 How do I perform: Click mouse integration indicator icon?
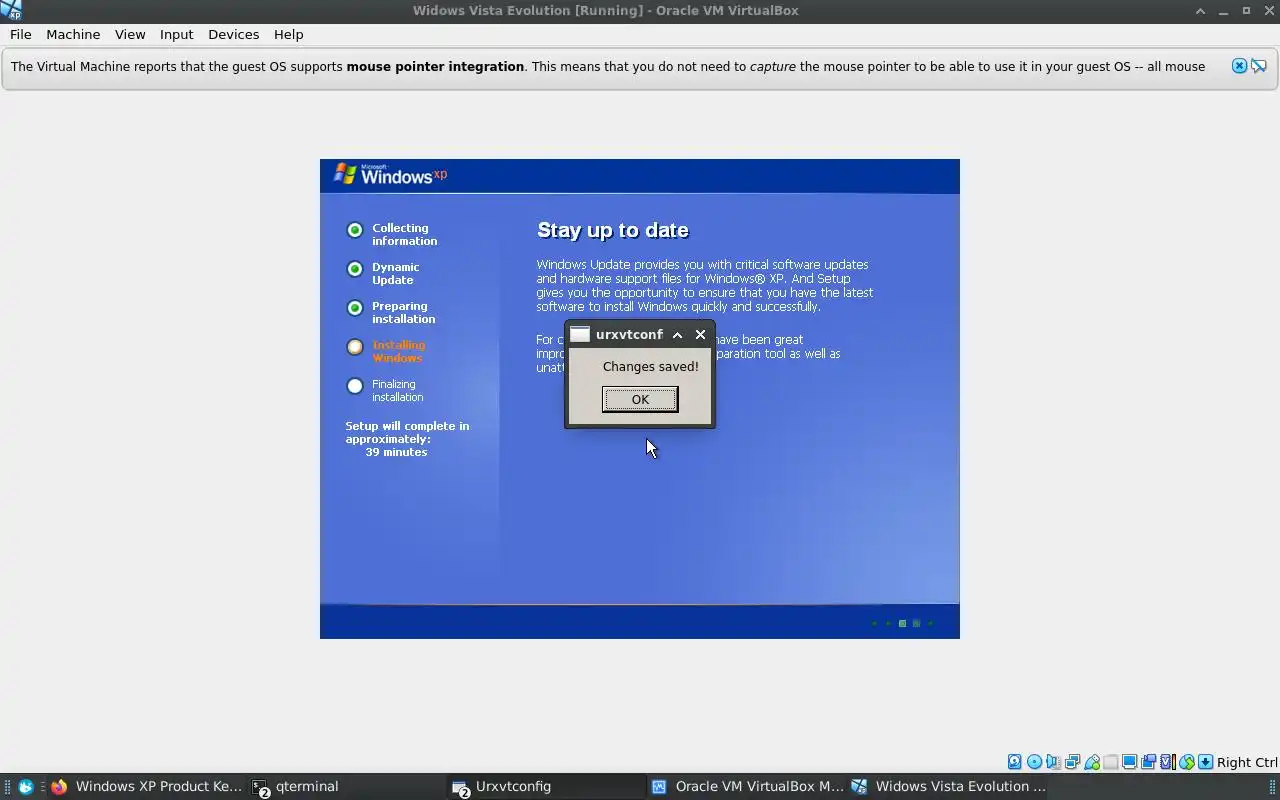tap(1186, 762)
